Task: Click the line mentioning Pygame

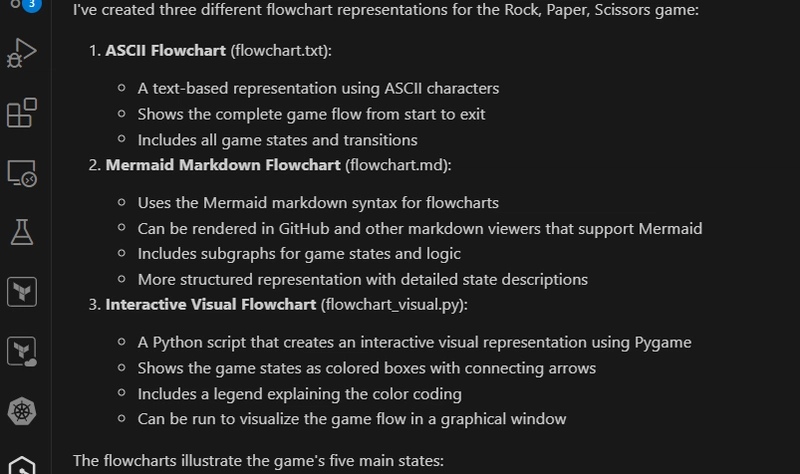Action: [414, 342]
